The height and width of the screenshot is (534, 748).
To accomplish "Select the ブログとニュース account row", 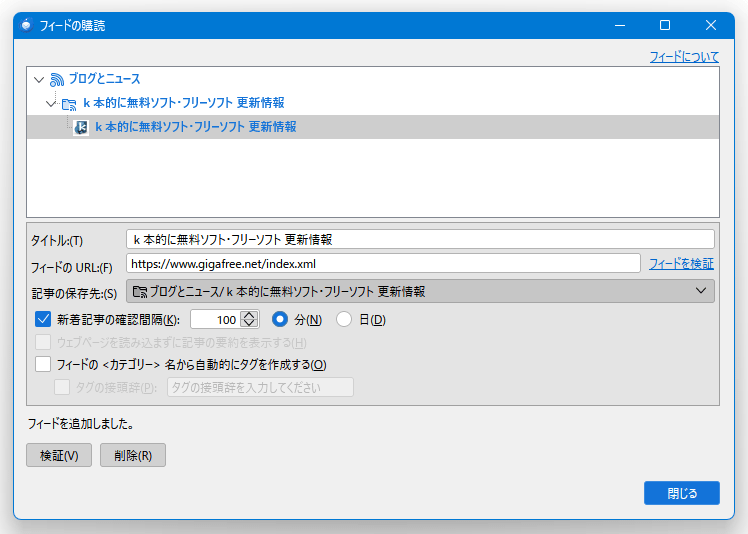I will 373,79.
